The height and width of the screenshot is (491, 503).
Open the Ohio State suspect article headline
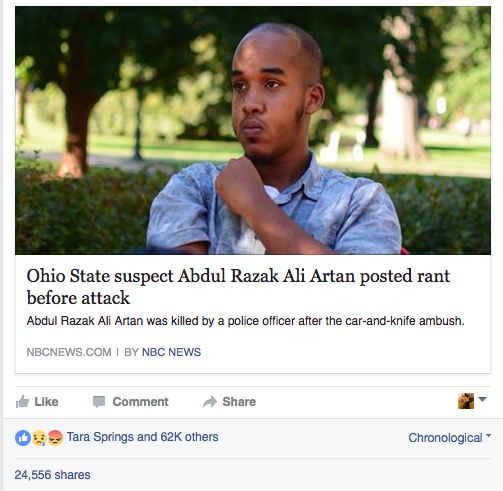[238, 287]
